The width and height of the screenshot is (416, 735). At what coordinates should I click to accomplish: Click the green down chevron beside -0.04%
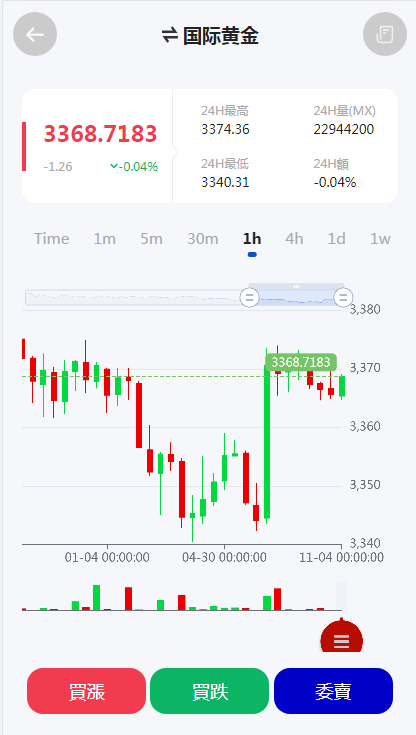click(113, 166)
